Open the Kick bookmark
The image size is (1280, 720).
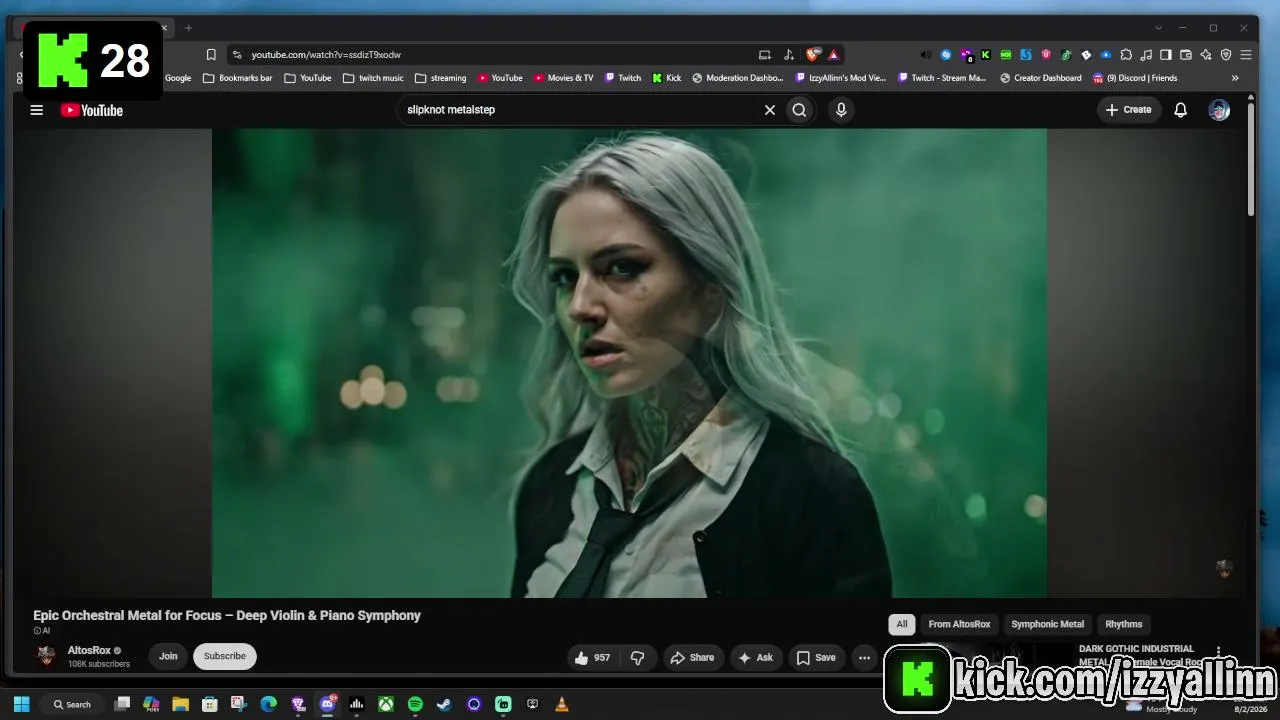click(667, 78)
